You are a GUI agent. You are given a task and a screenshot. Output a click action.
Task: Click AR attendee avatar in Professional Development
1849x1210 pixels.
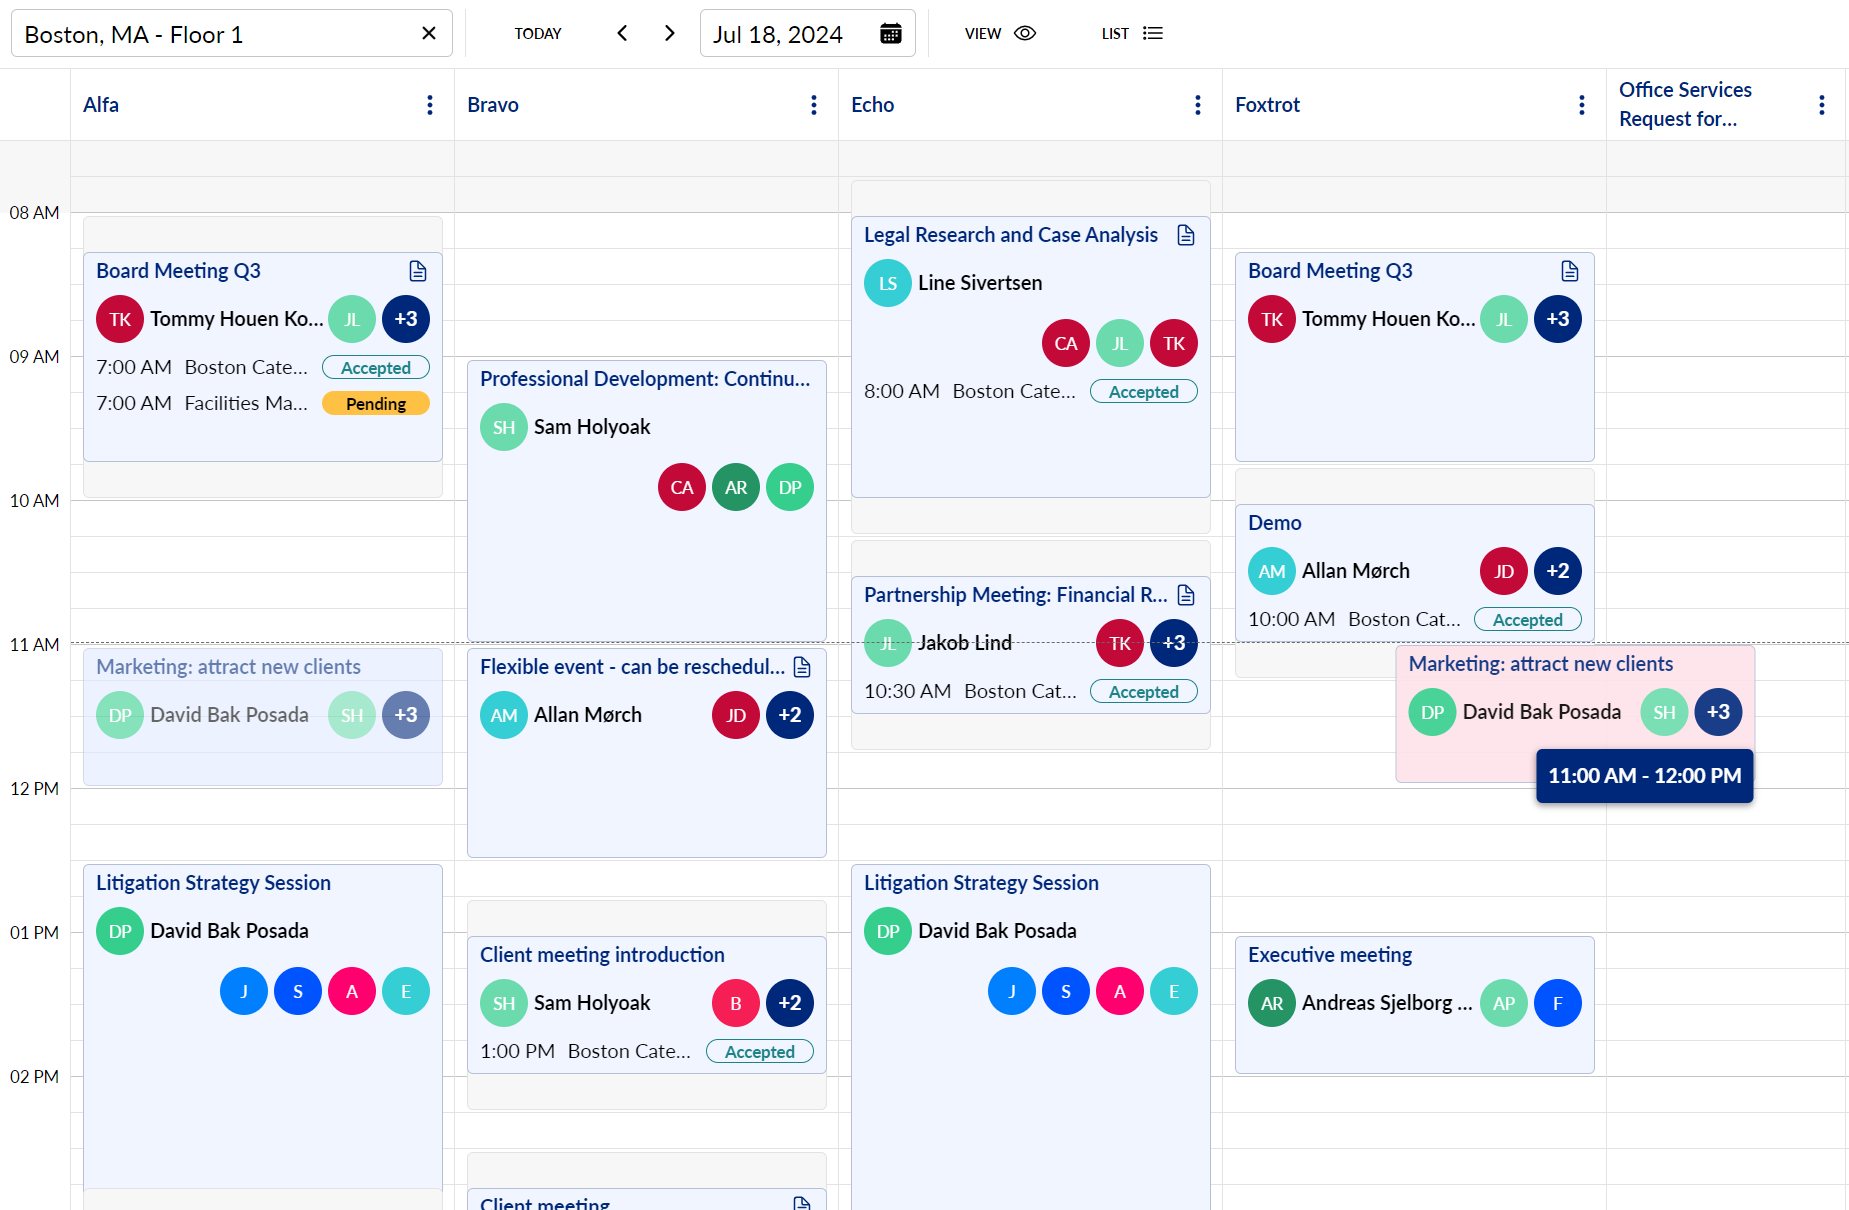click(x=736, y=487)
